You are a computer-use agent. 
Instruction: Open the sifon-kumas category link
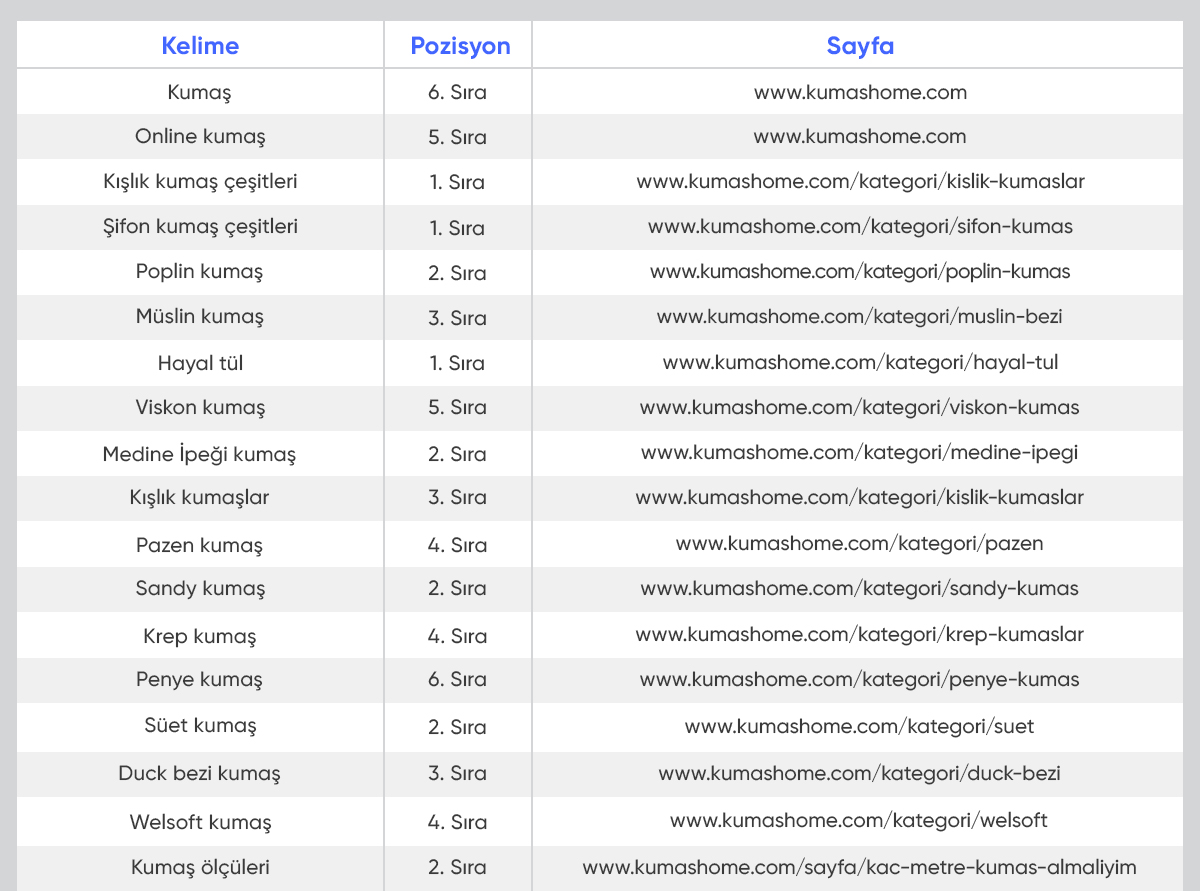tap(860, 227)
